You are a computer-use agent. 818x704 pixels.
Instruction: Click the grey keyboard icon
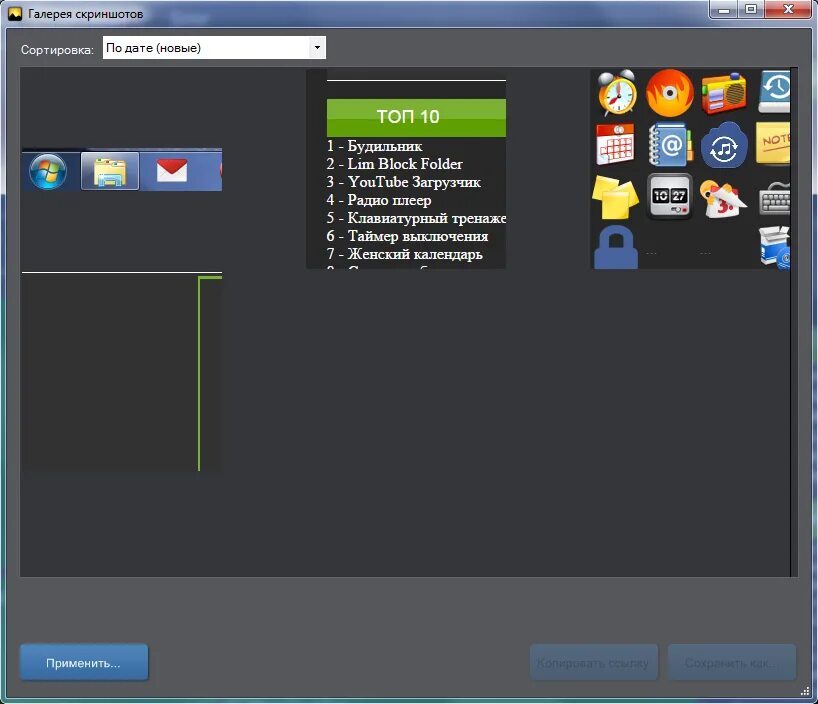point(774,198)
